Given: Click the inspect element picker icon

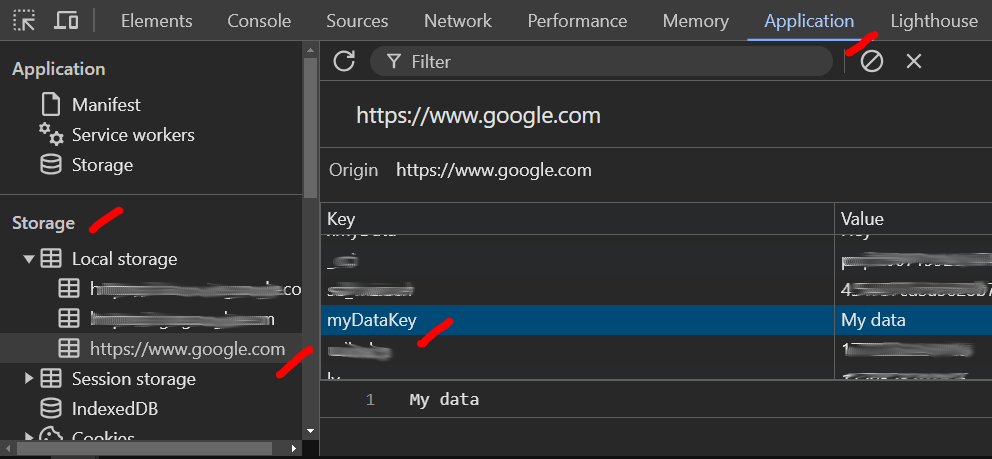Looking at the screenshot, I should point(24,20).
